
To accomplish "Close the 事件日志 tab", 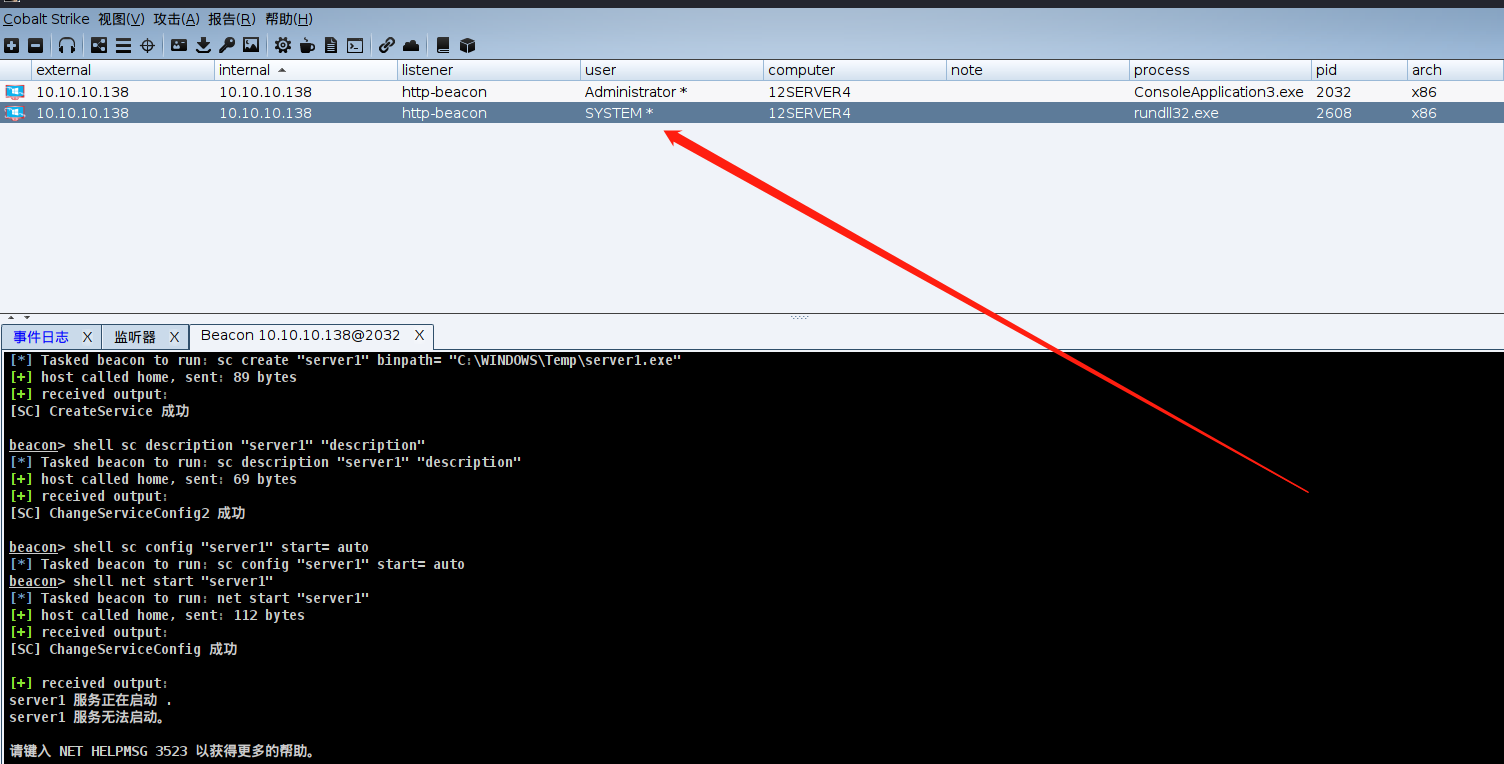I will coord(87,337).
